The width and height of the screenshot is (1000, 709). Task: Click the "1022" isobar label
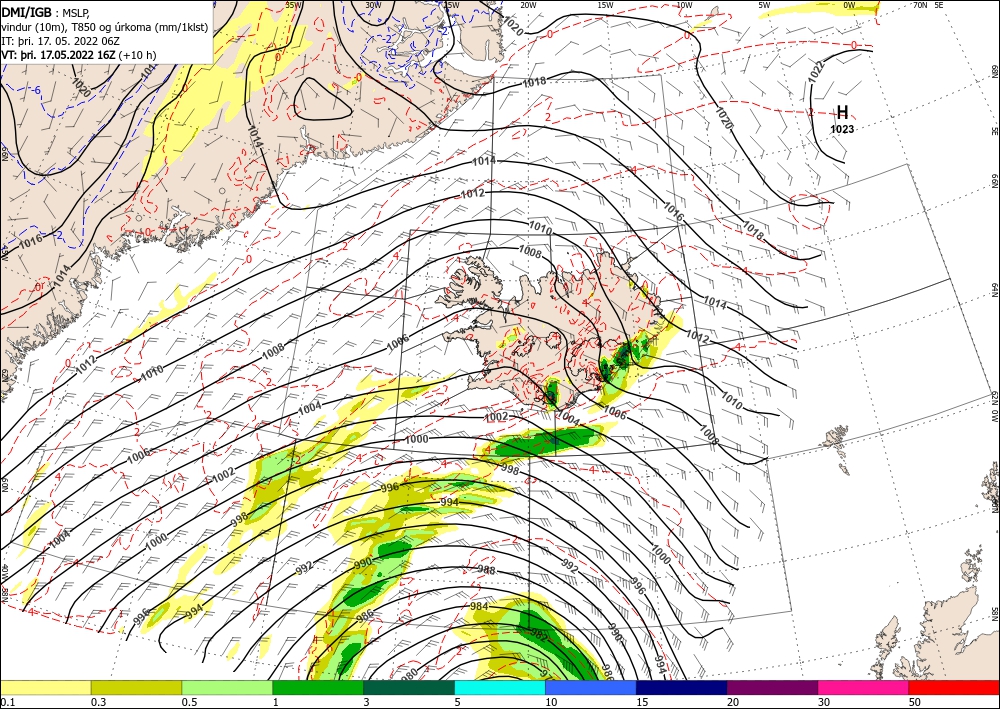click(x=816, y=71)
